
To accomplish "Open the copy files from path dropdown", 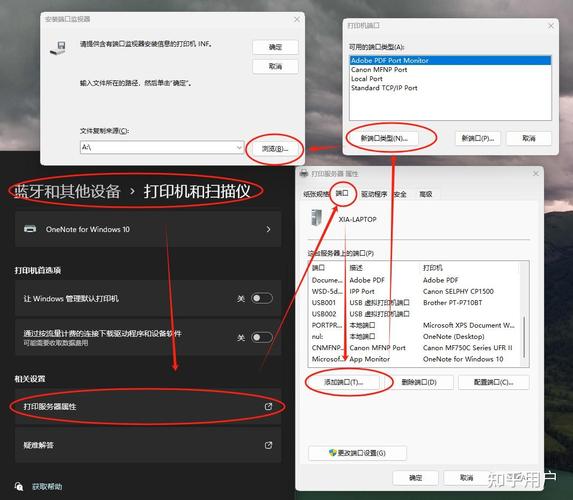I will click(239, 147).
